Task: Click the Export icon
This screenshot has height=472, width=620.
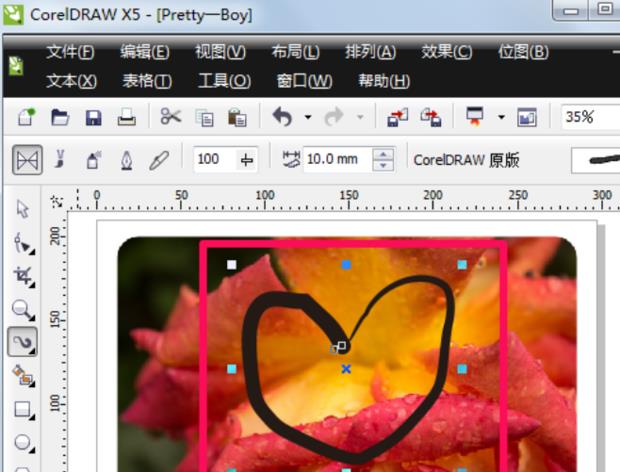Action: (431, 118)
